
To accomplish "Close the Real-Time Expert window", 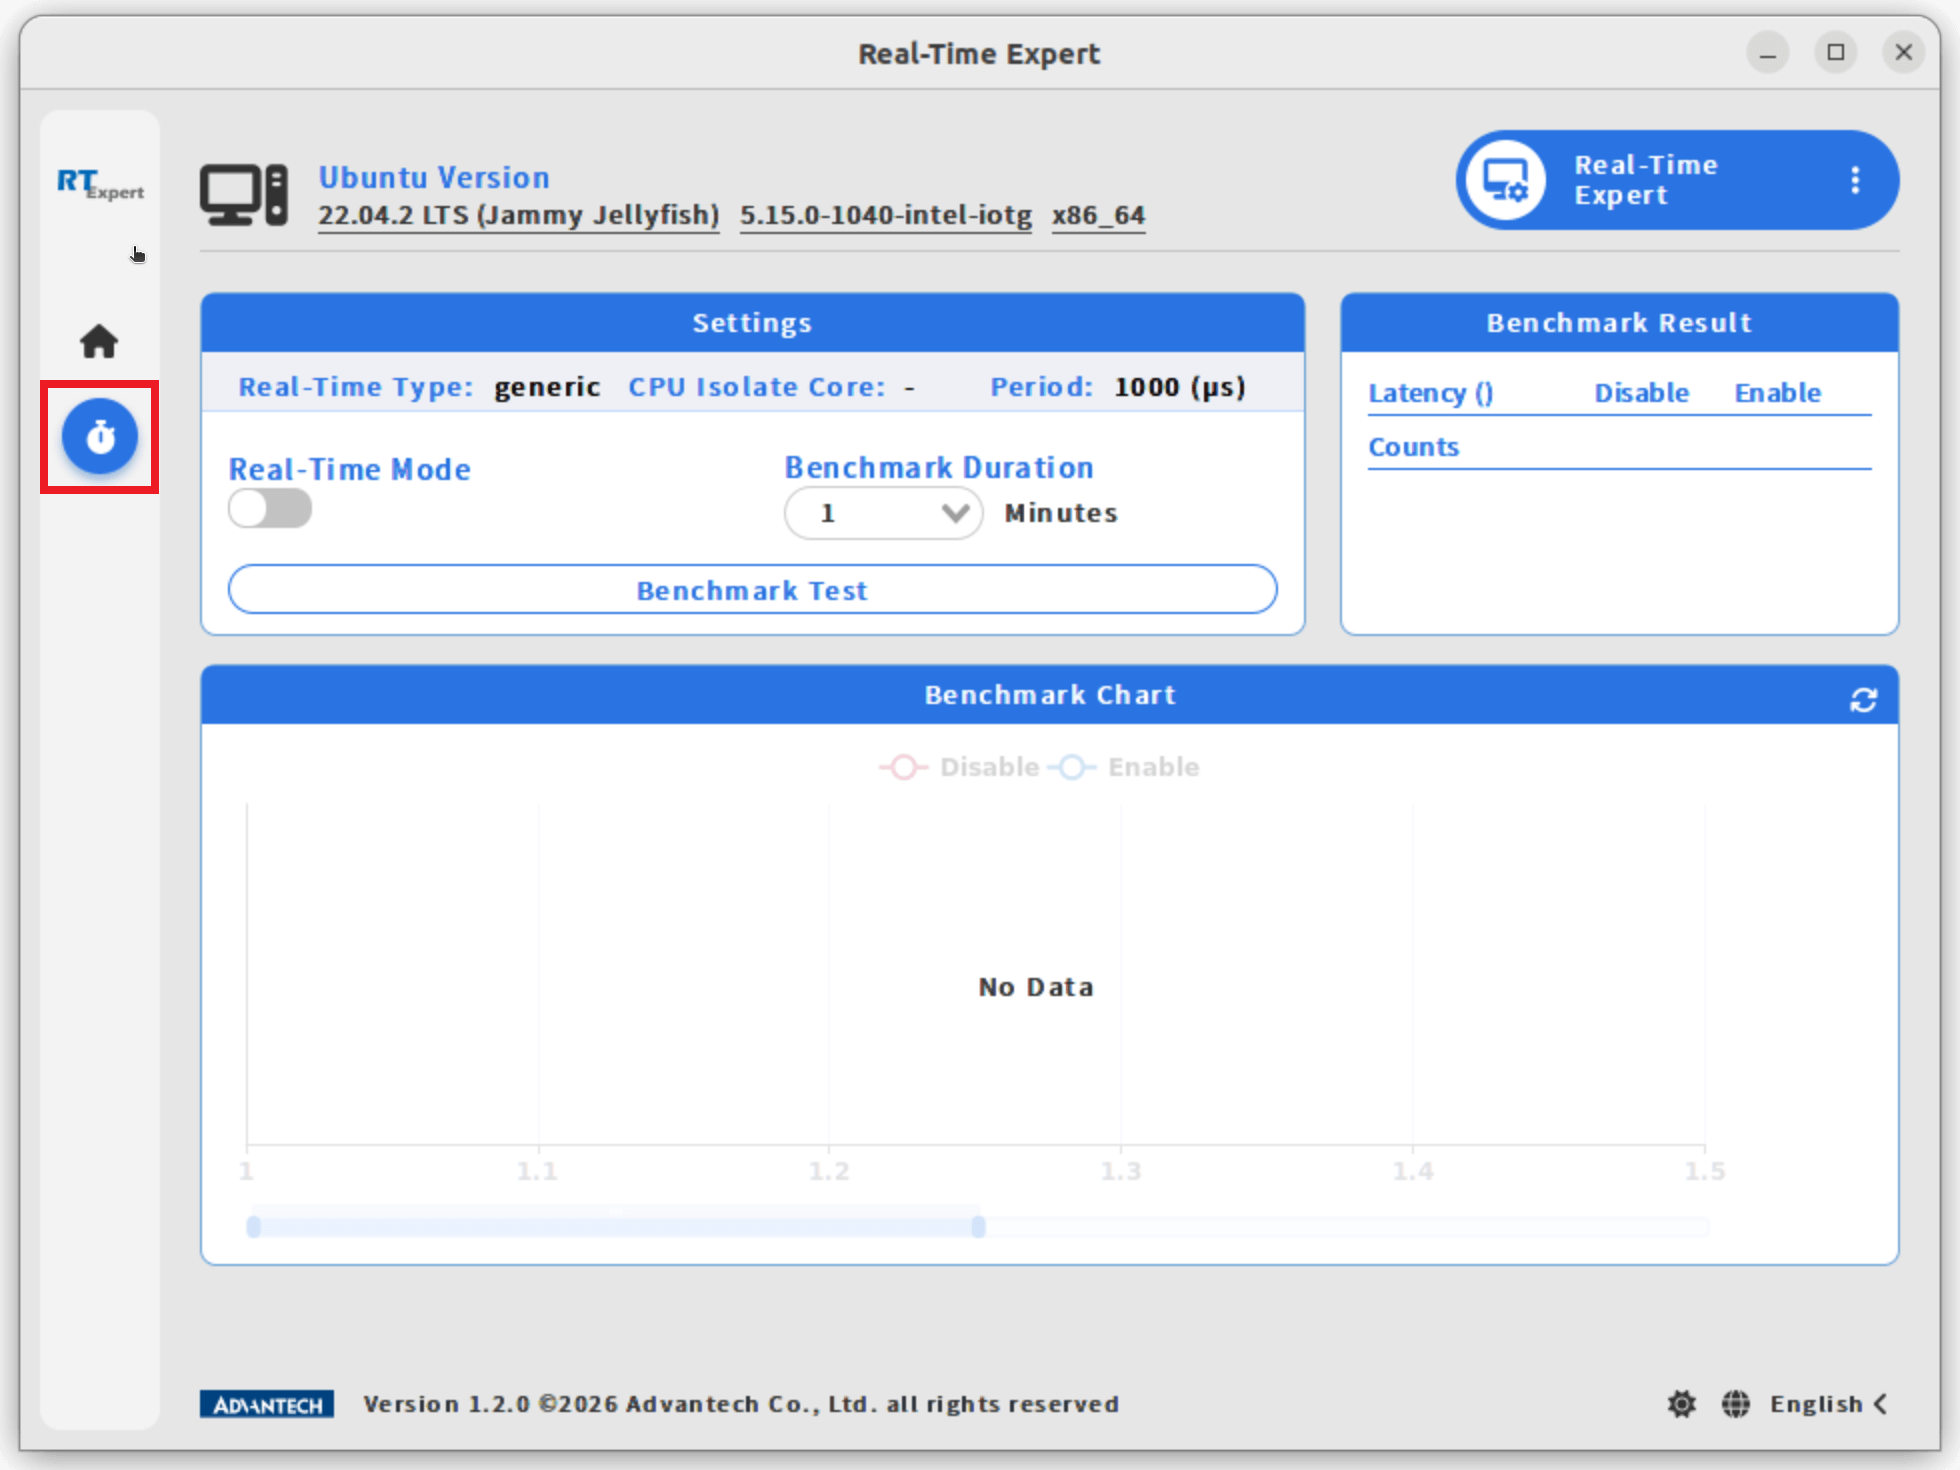I will (x=1904, y=52).
